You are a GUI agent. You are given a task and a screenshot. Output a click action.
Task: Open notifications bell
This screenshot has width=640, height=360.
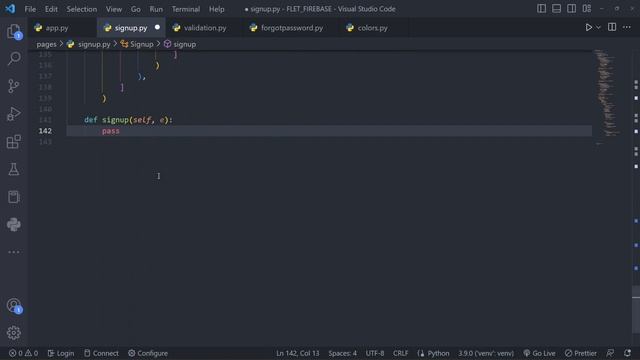pos(627,353)
